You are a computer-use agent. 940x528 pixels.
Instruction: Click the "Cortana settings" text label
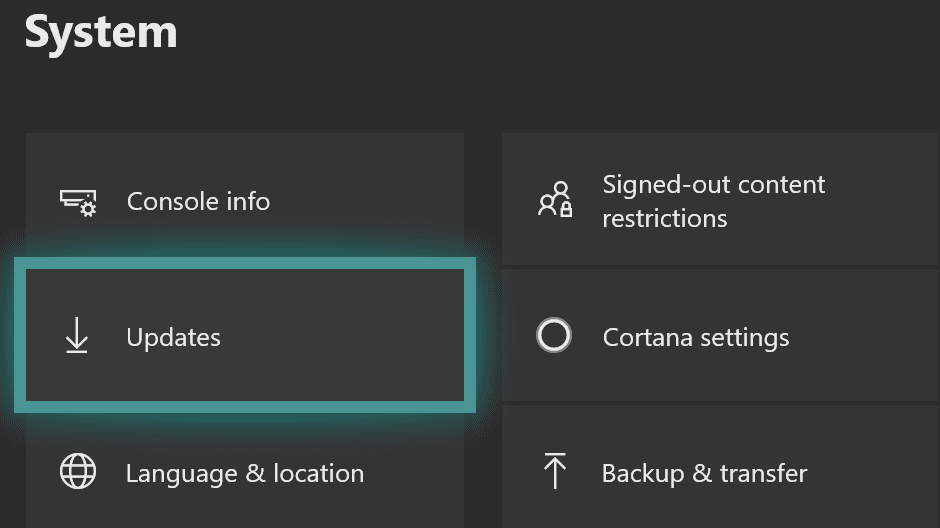(695, 337)
